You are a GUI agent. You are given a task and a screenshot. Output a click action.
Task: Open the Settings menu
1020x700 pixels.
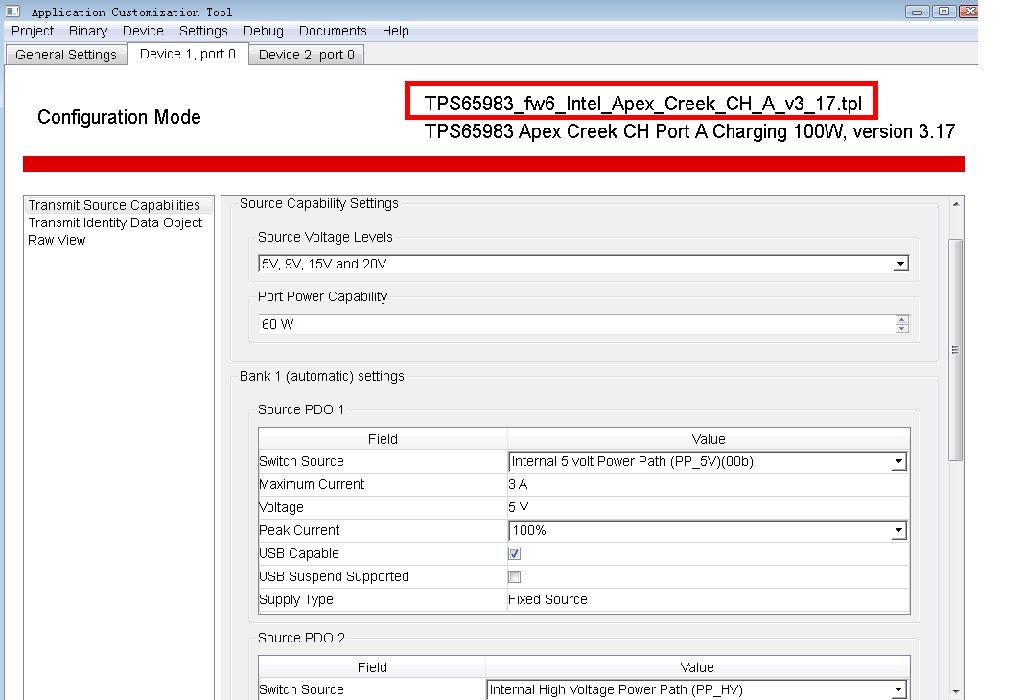[x=203, y=31]
